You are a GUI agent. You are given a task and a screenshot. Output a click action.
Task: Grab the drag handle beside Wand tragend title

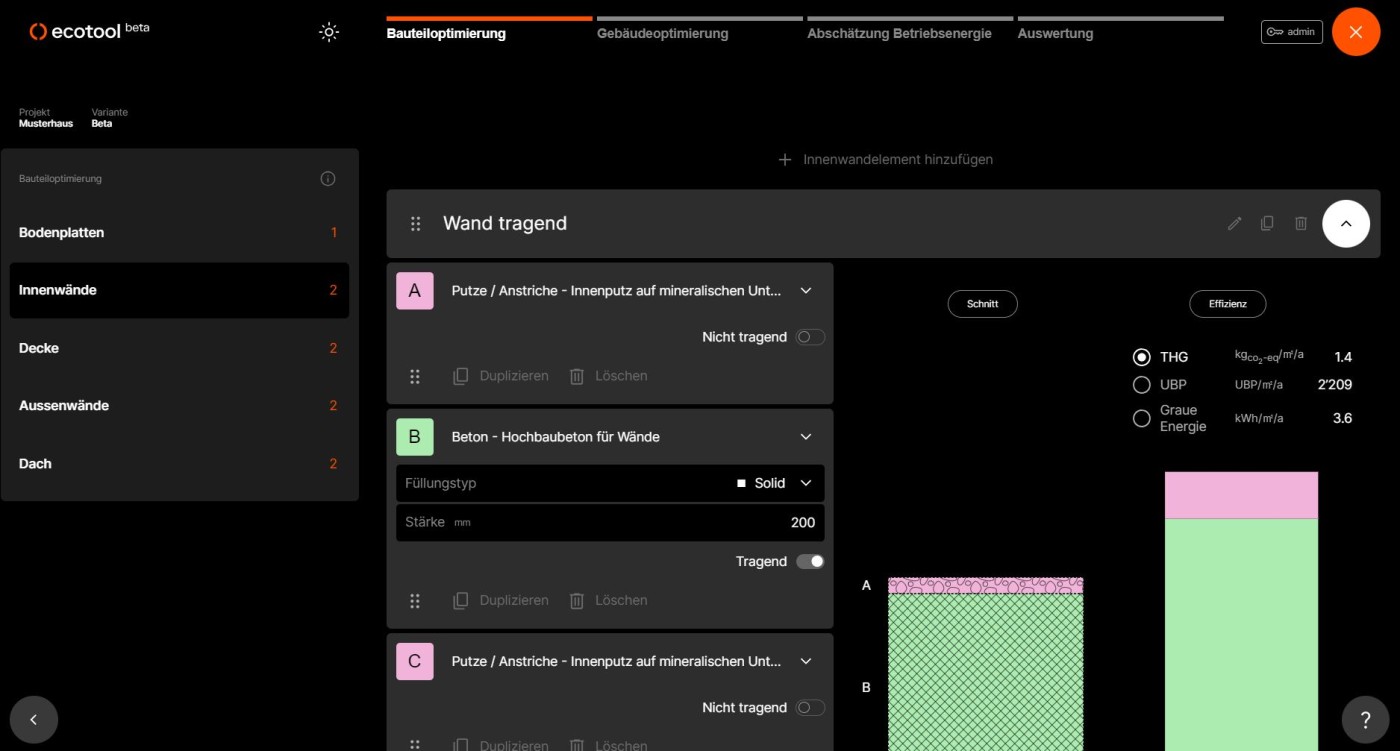[x=416, y=224]
